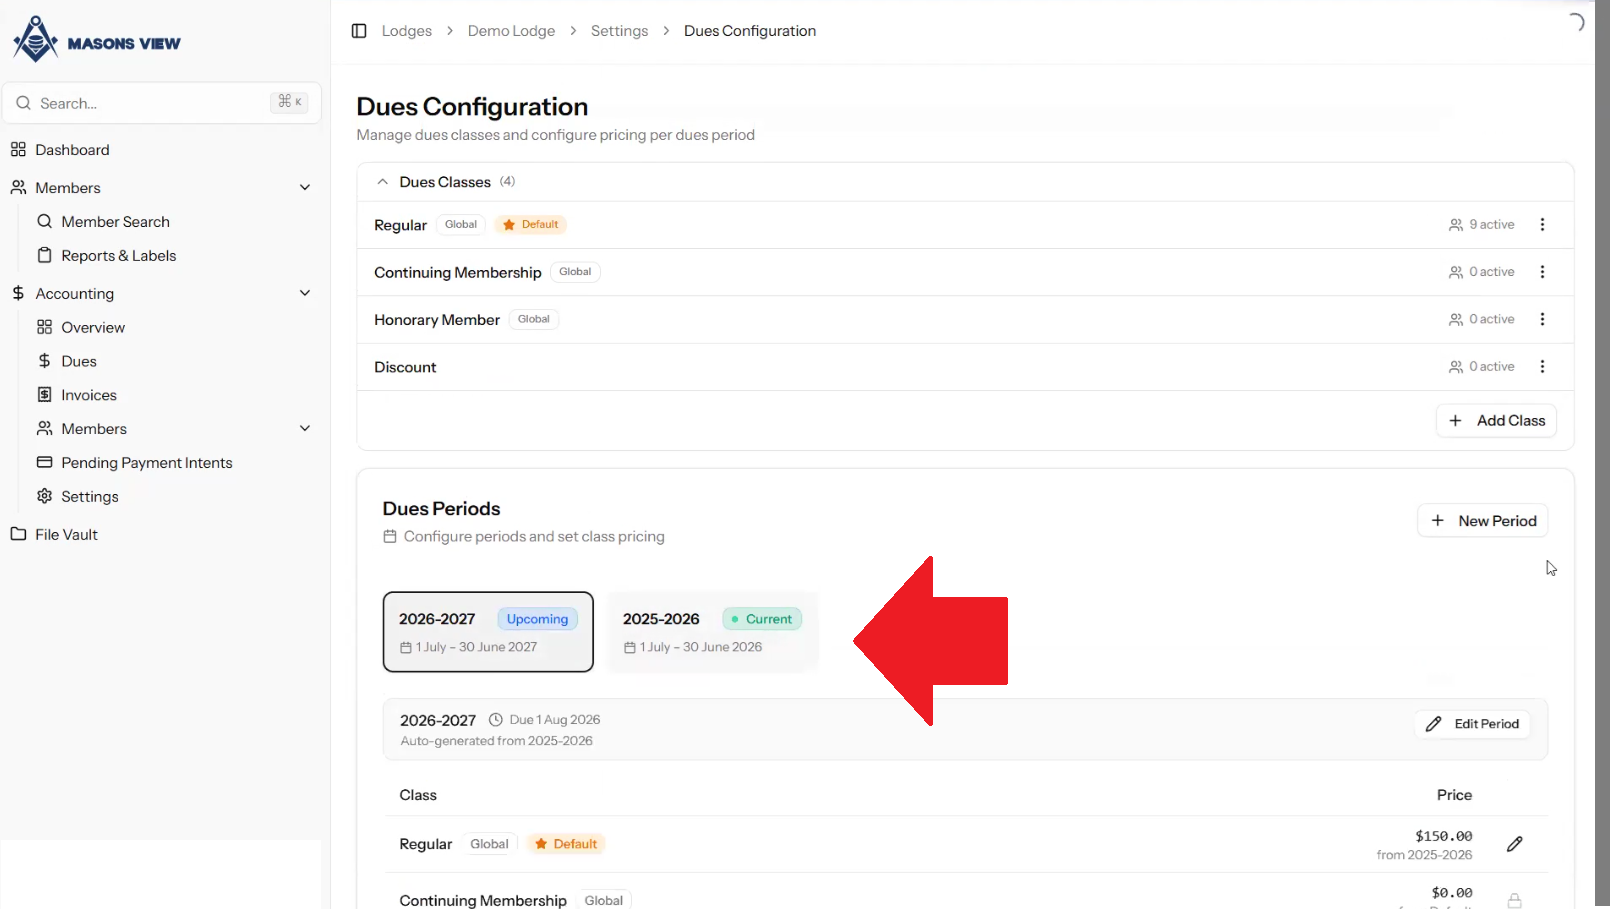The width and height of the screenshot is (1610, 909).
Task: Select the 2026-2027 Upcoming period
Action: click(488, 632)
